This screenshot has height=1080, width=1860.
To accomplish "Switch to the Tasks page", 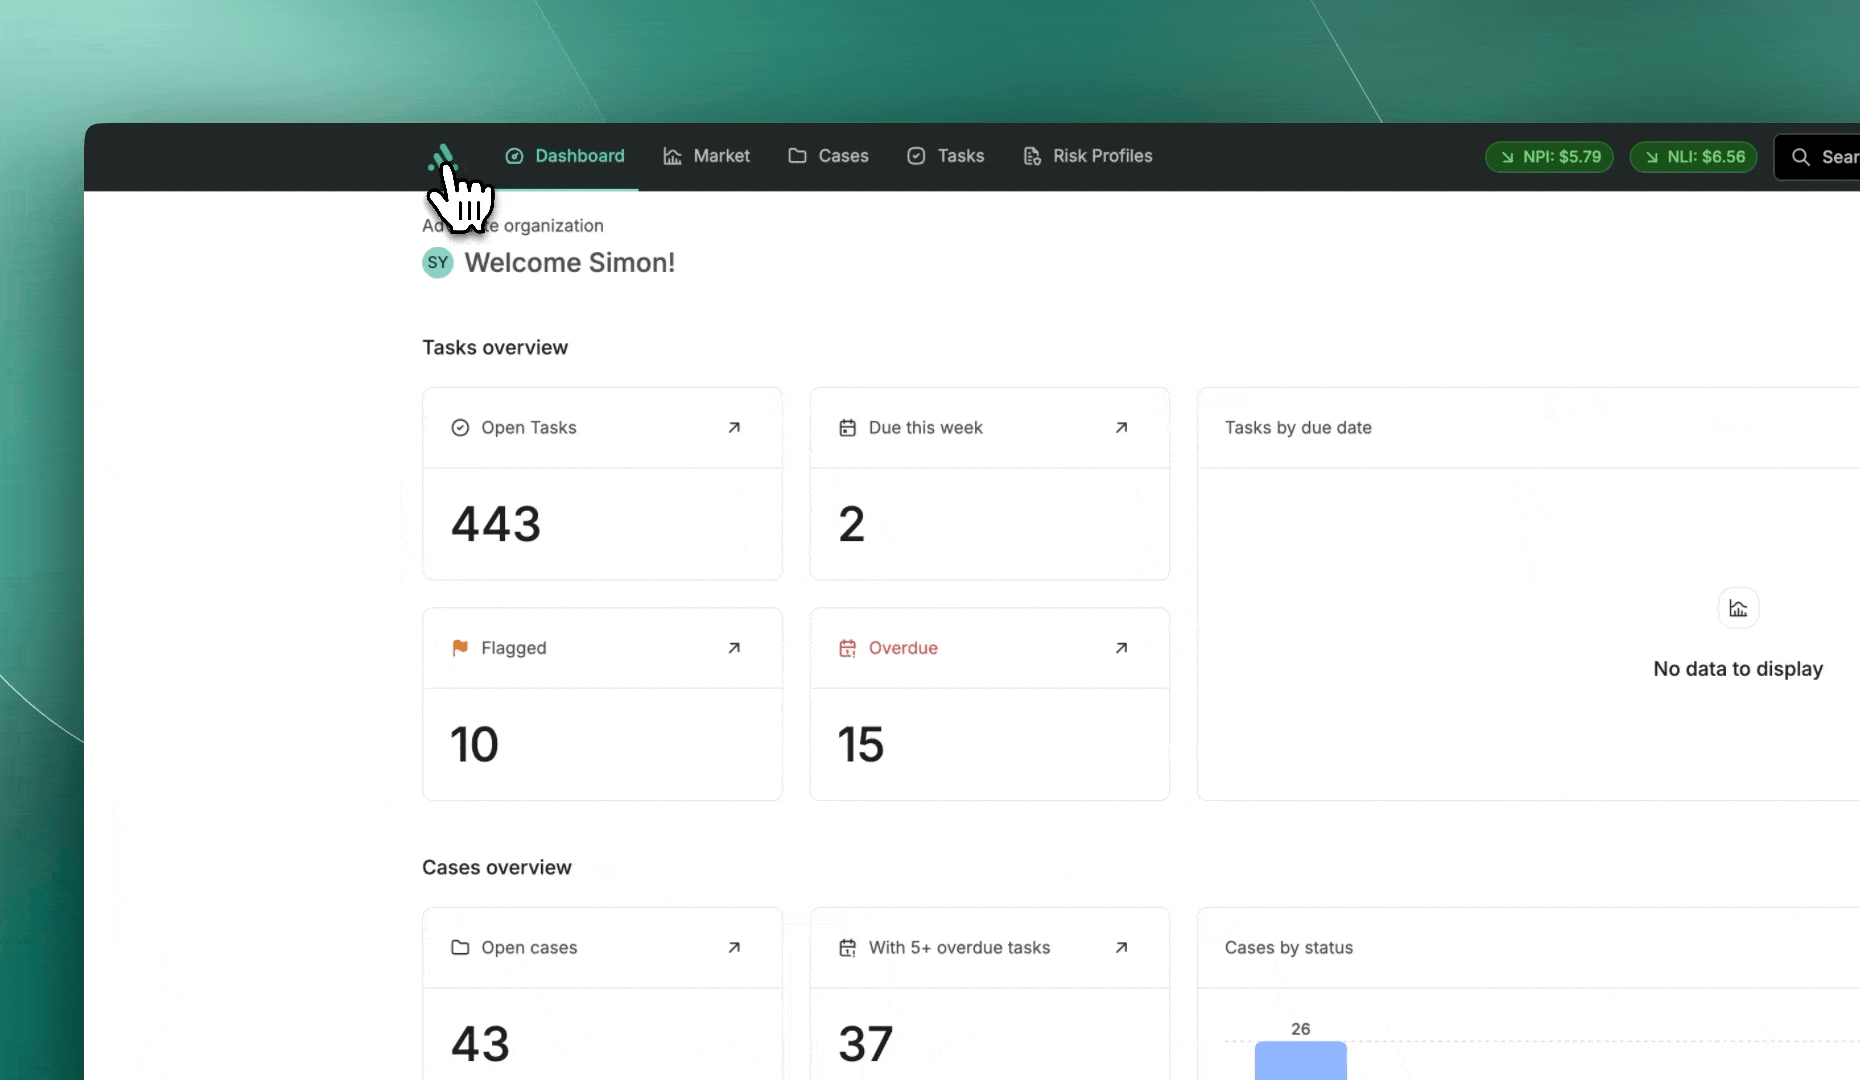I will (x=945, y=156).
